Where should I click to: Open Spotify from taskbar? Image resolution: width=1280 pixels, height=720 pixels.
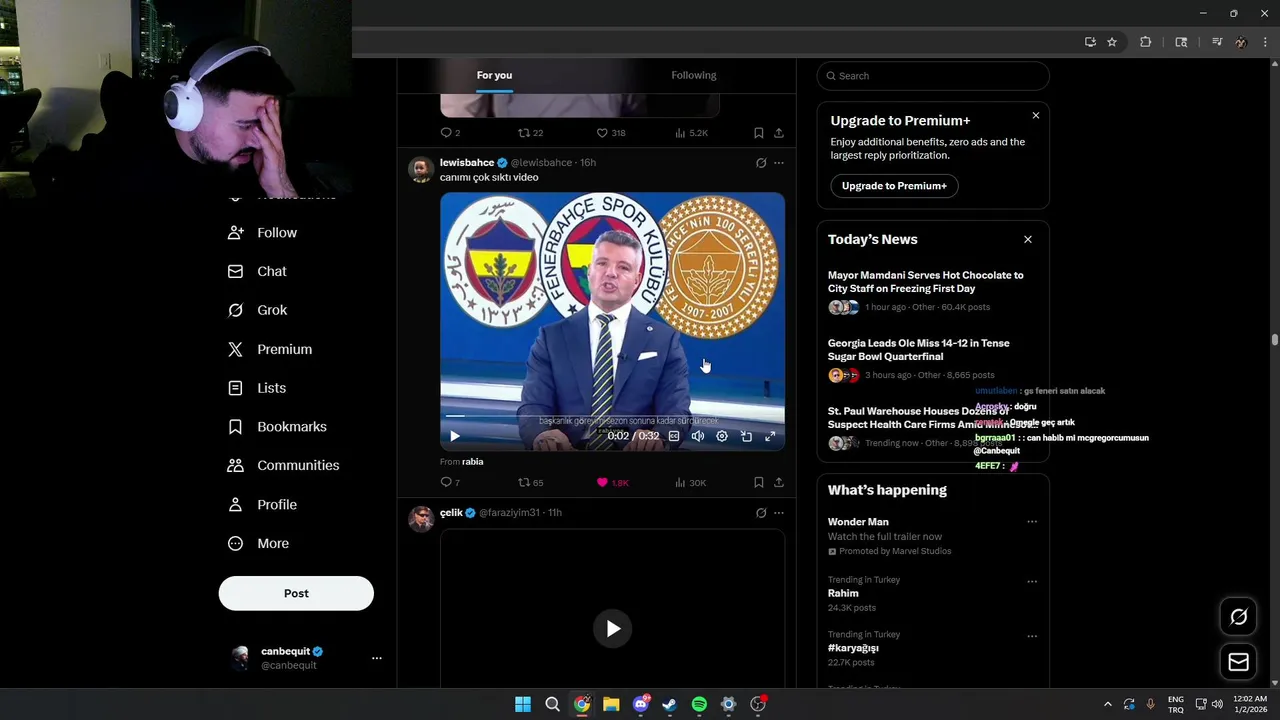699,705
